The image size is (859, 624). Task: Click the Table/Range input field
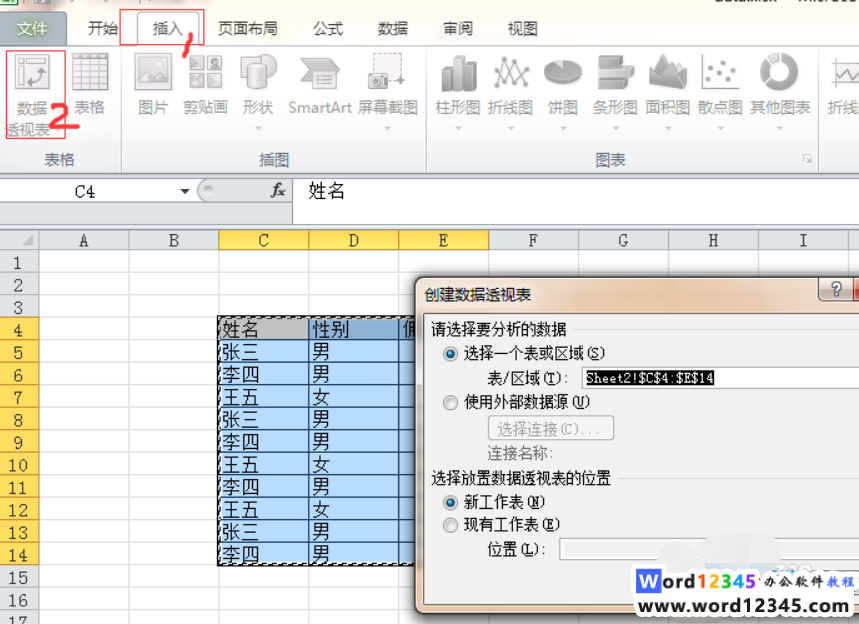[720, 378]
